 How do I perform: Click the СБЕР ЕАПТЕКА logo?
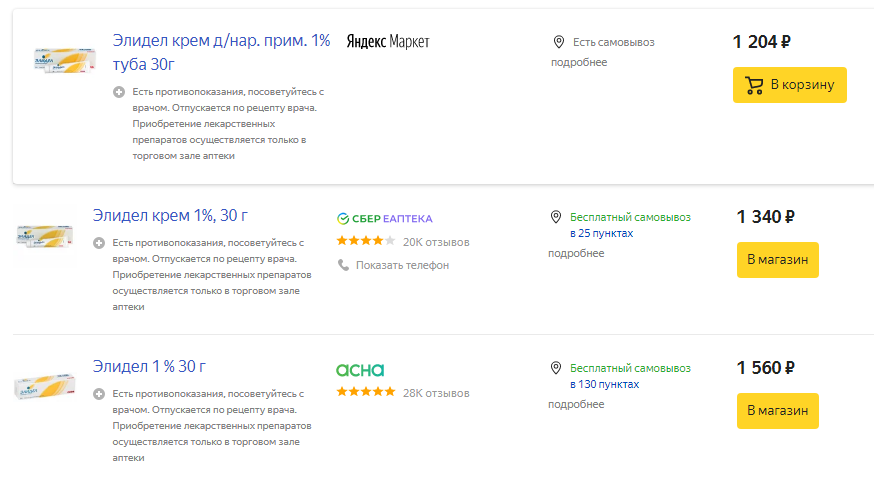385,219
